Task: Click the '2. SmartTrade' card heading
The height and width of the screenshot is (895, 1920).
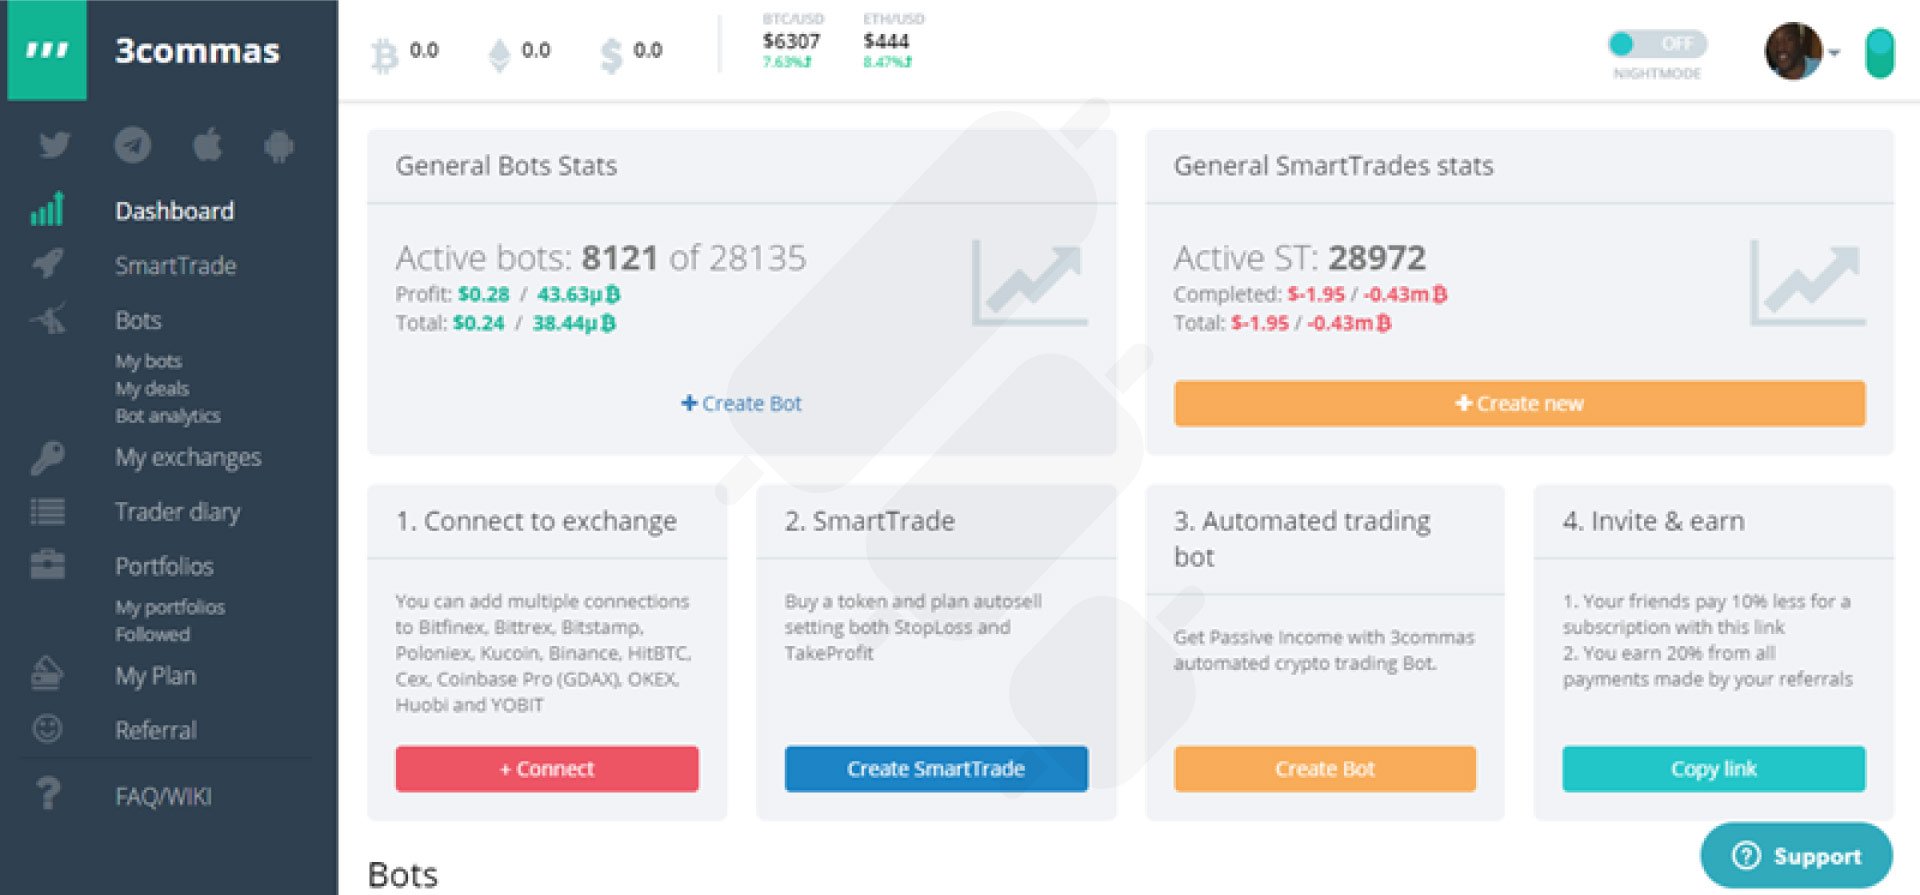Action: click(869, 521)
